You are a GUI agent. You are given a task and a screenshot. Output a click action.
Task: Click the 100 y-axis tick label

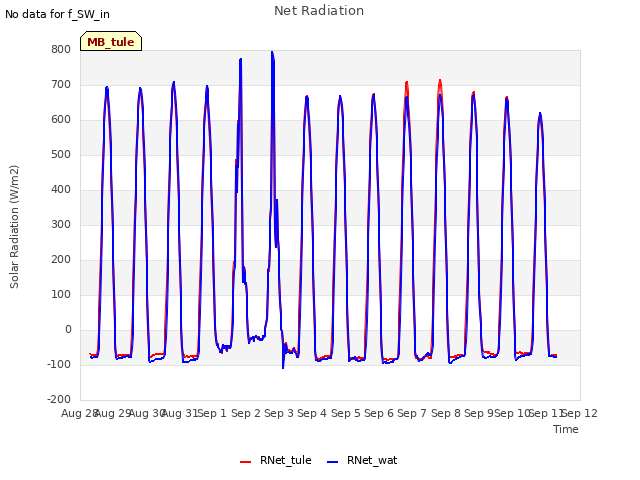point(61,294)
